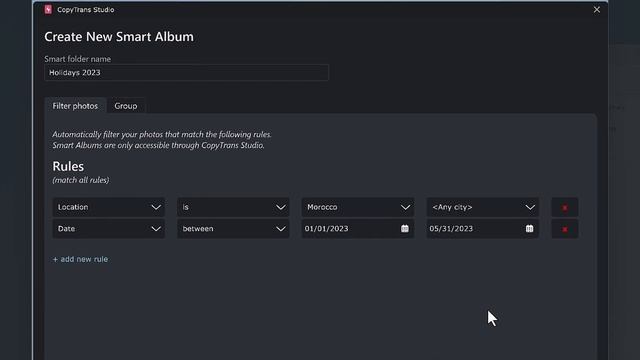Delete the Date rule with red X

tap(565, 229)
